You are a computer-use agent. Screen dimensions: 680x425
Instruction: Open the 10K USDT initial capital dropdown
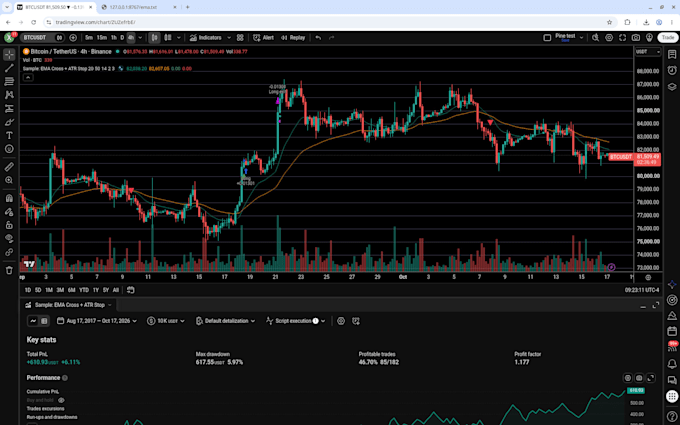click(x=166, y=321)
